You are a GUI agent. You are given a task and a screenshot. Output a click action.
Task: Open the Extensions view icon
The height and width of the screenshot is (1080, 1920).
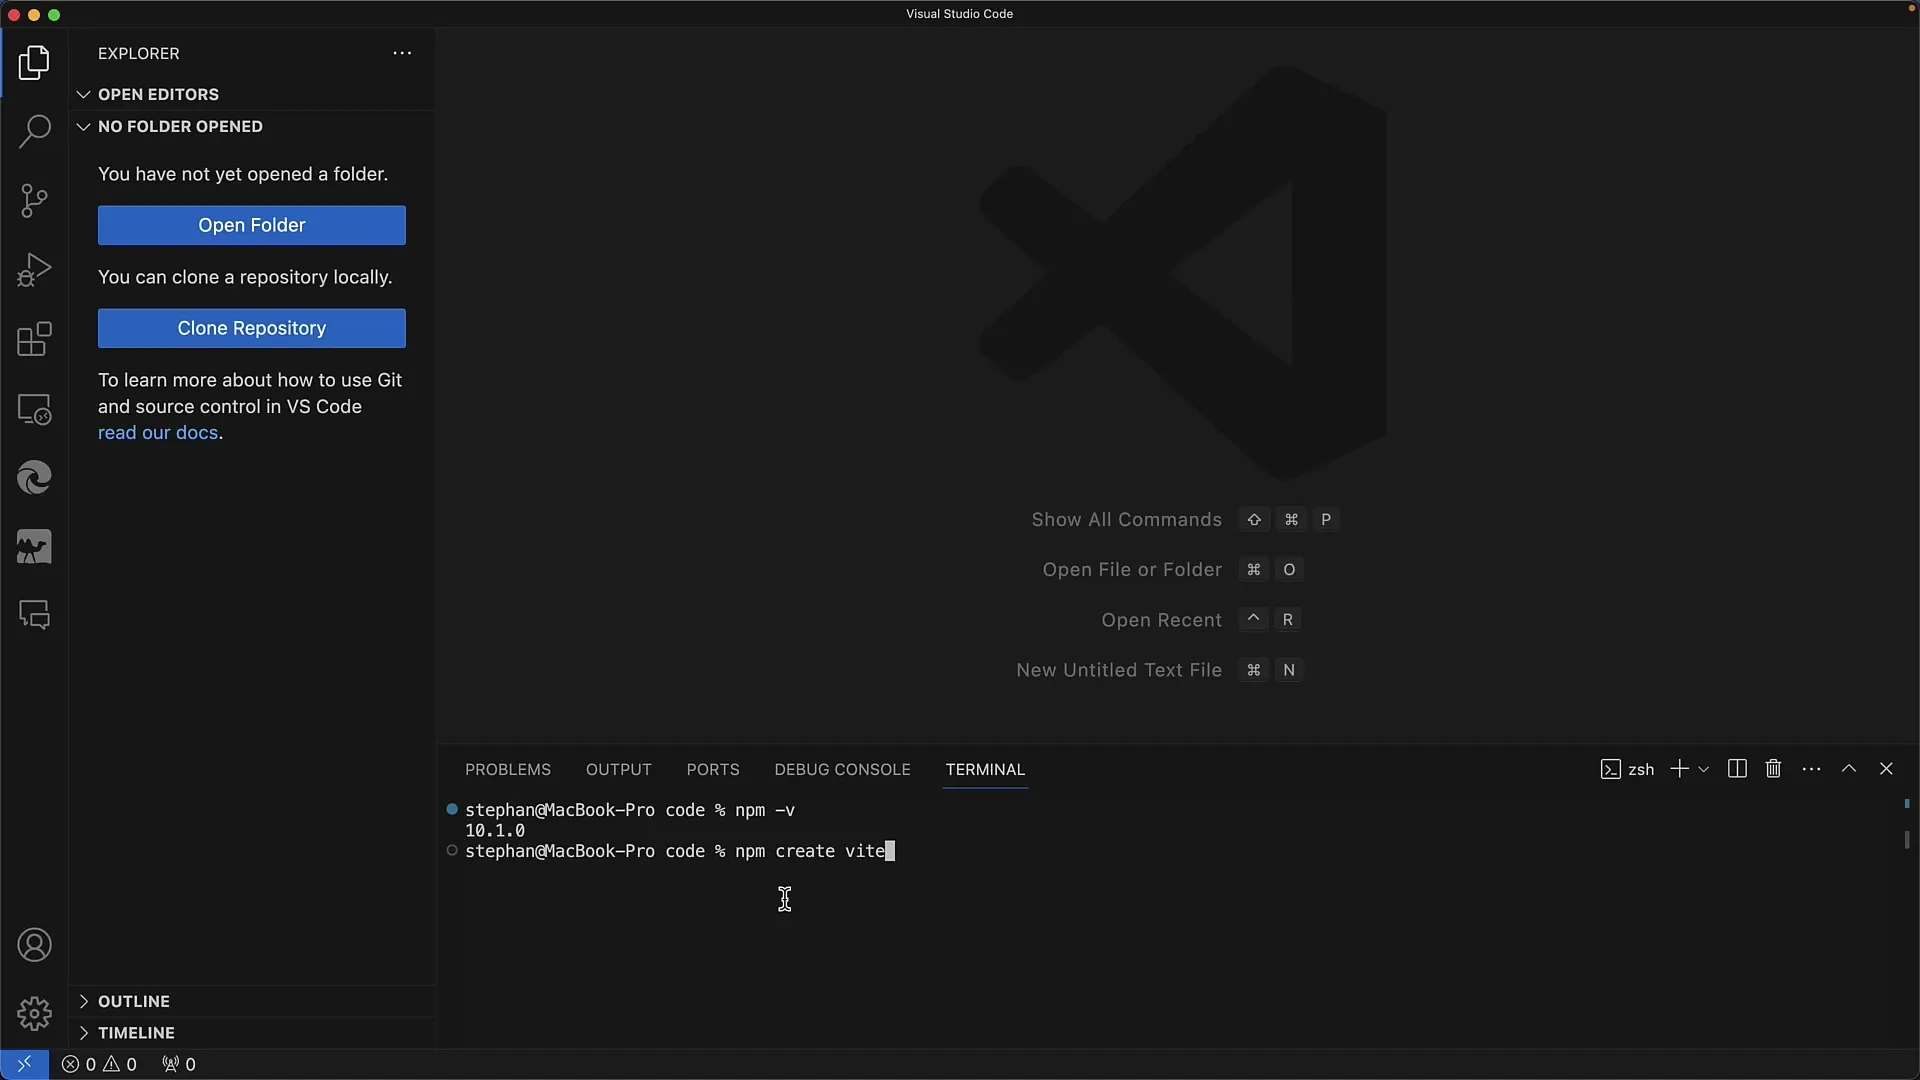point(34,339)
